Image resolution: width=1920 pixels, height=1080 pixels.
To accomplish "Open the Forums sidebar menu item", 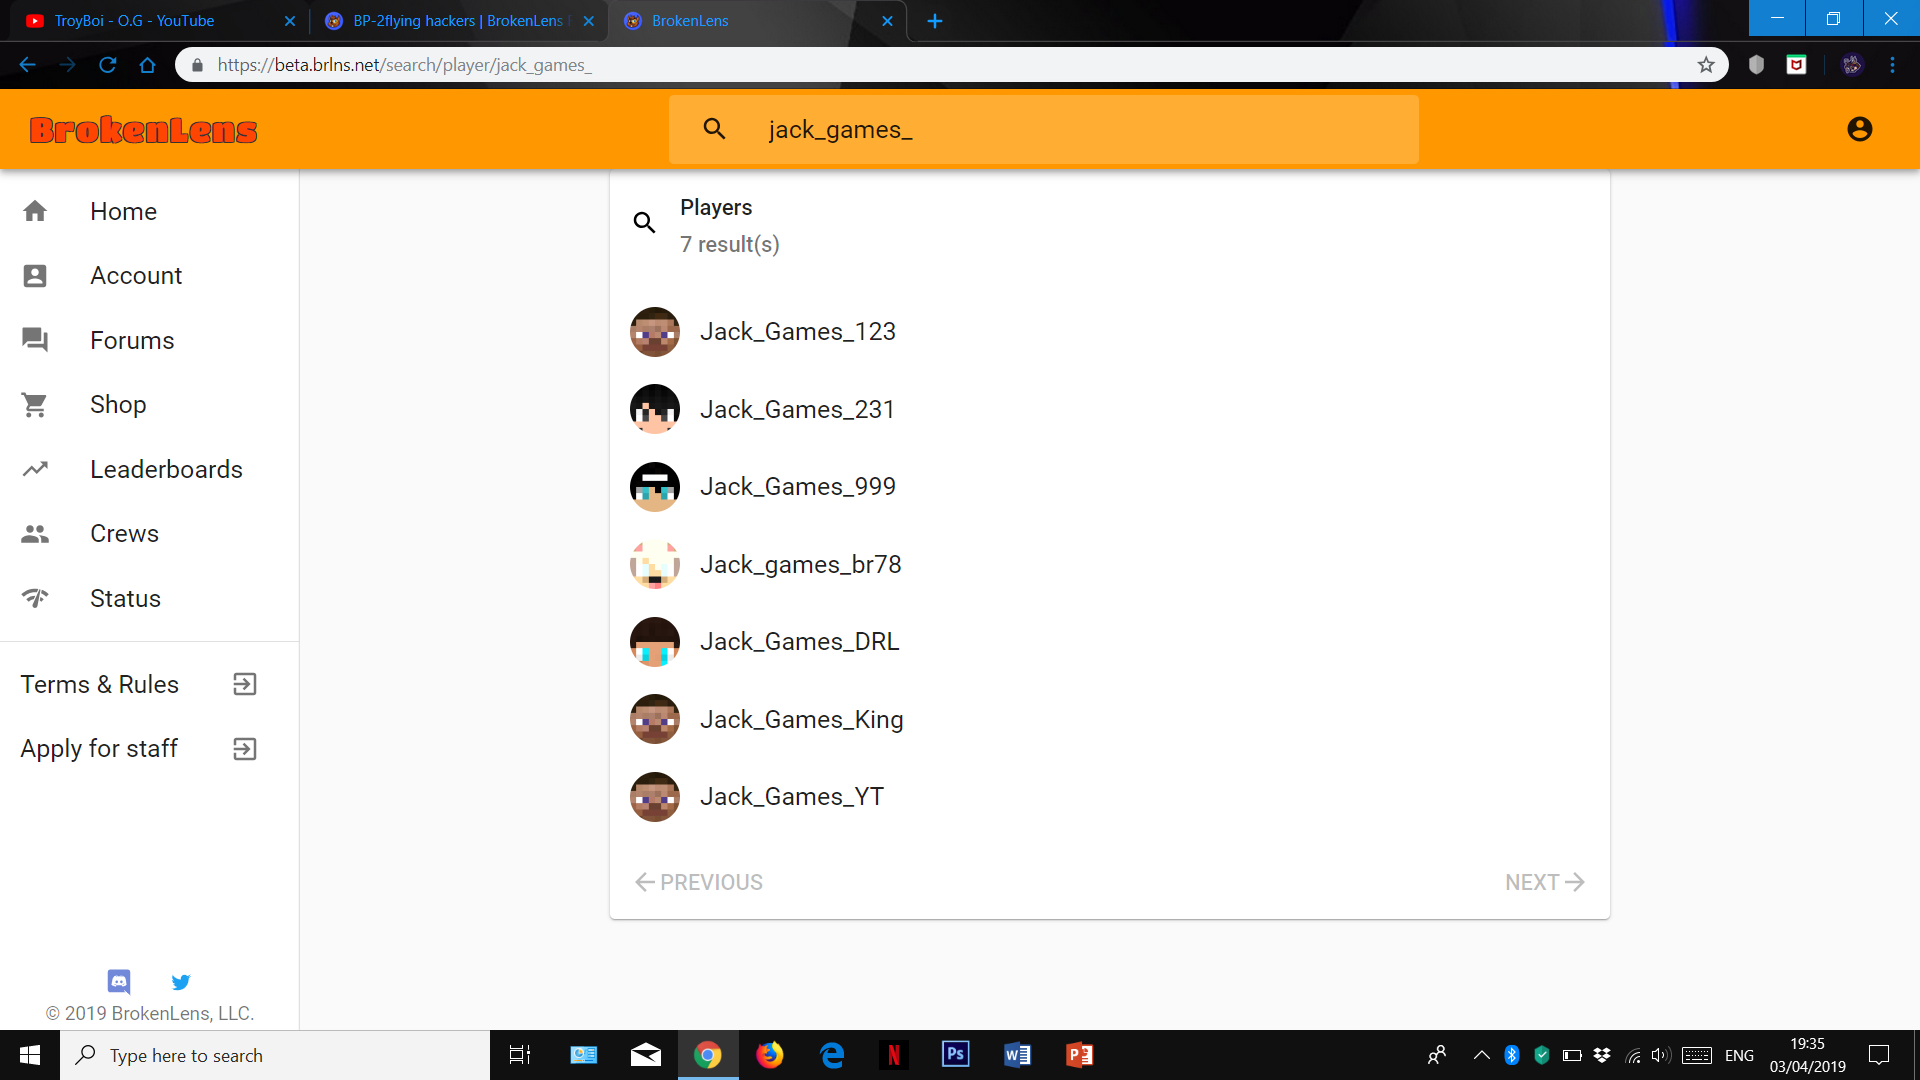I will (x=149, y=340).
